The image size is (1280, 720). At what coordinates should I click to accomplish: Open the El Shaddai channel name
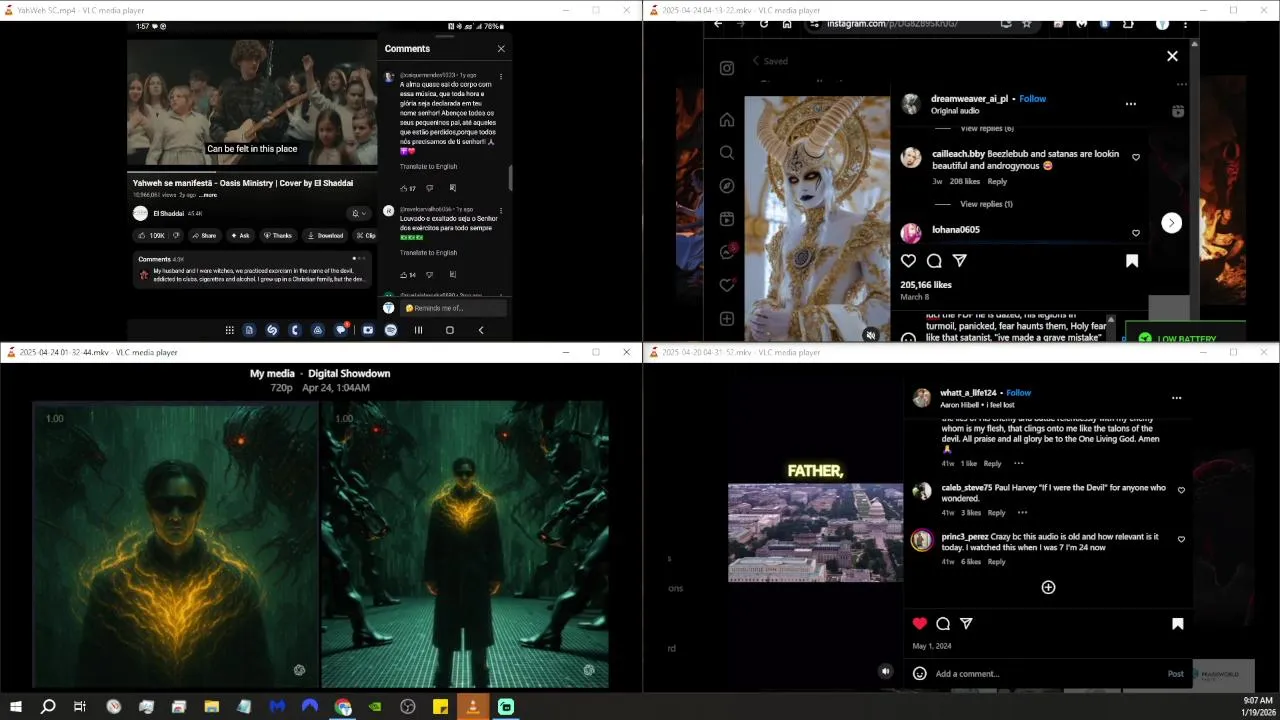click(168, 213)
